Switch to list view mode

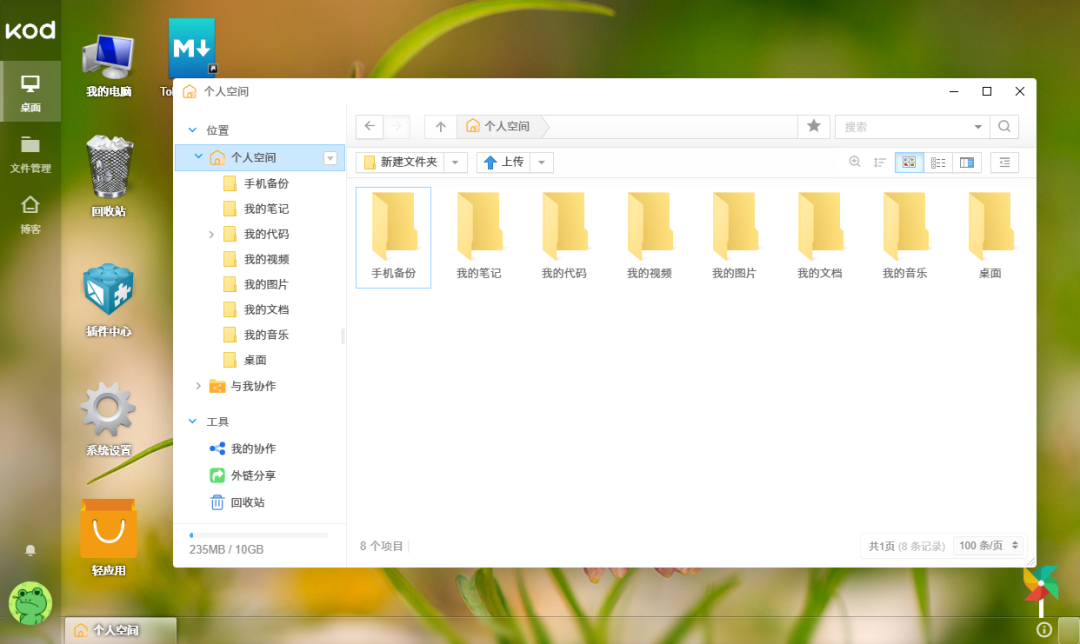coord(938,162)
